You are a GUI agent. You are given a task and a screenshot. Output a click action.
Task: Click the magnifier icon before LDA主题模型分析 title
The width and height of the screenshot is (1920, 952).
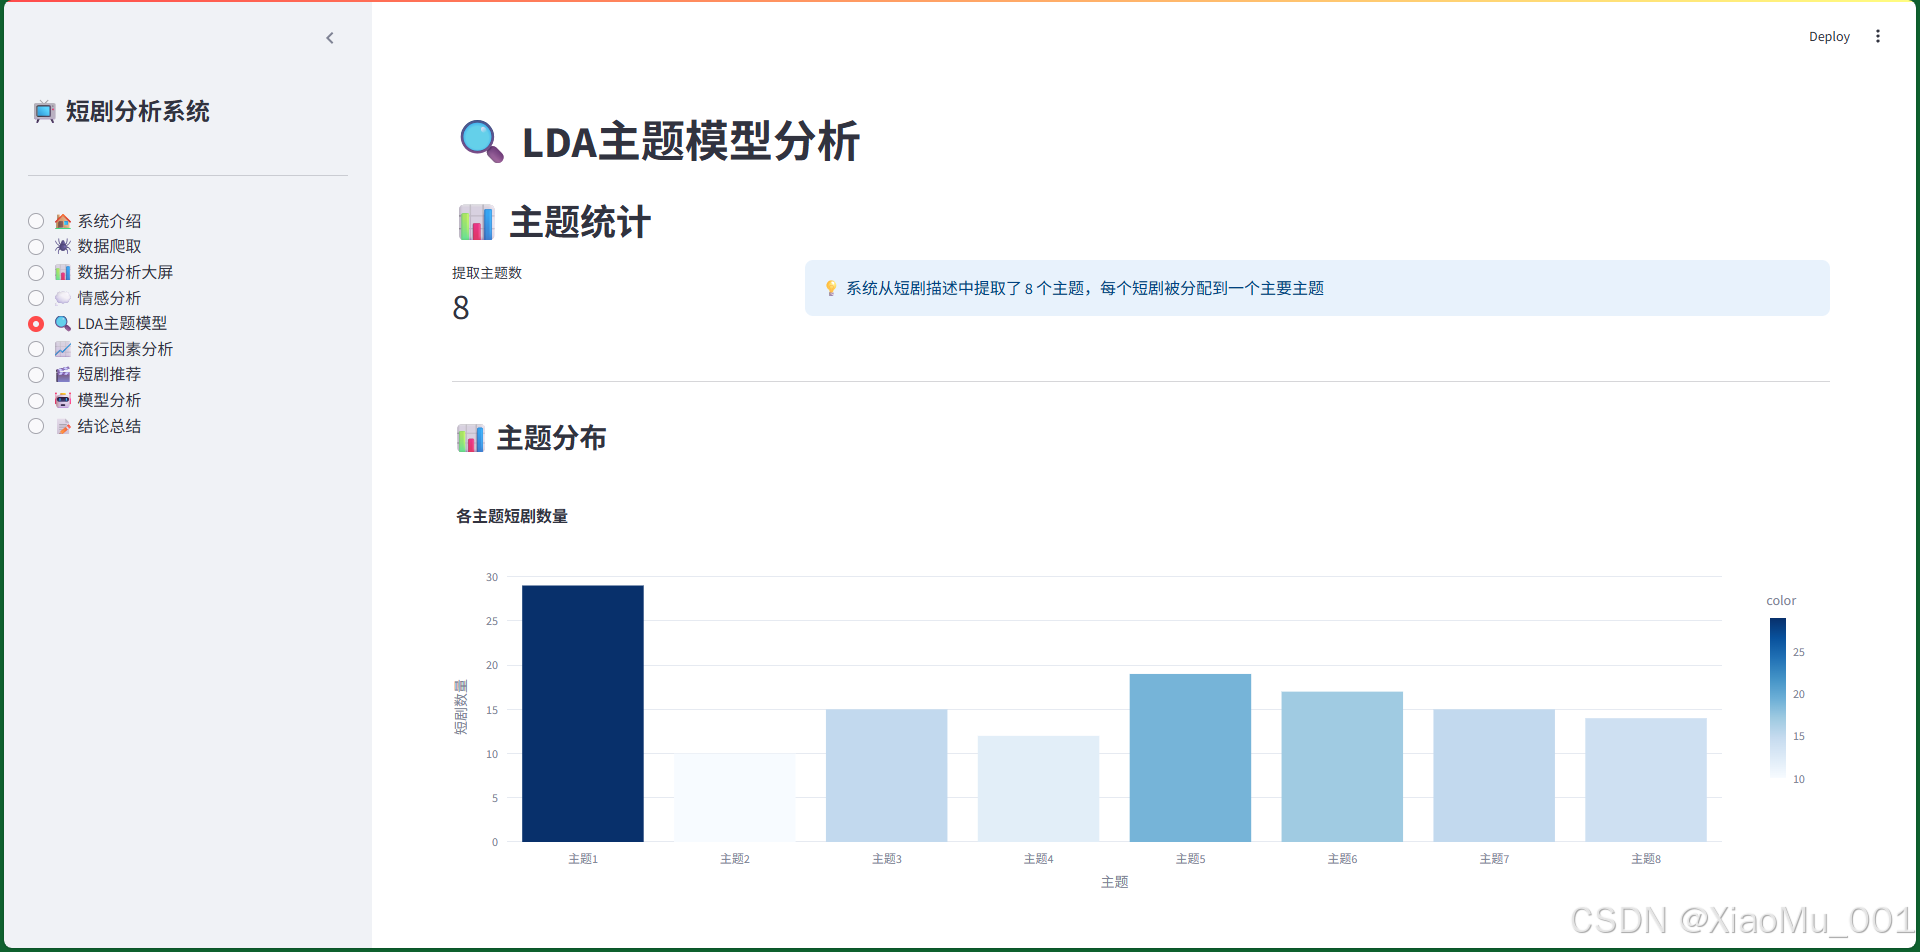click(x=482, y=142)
